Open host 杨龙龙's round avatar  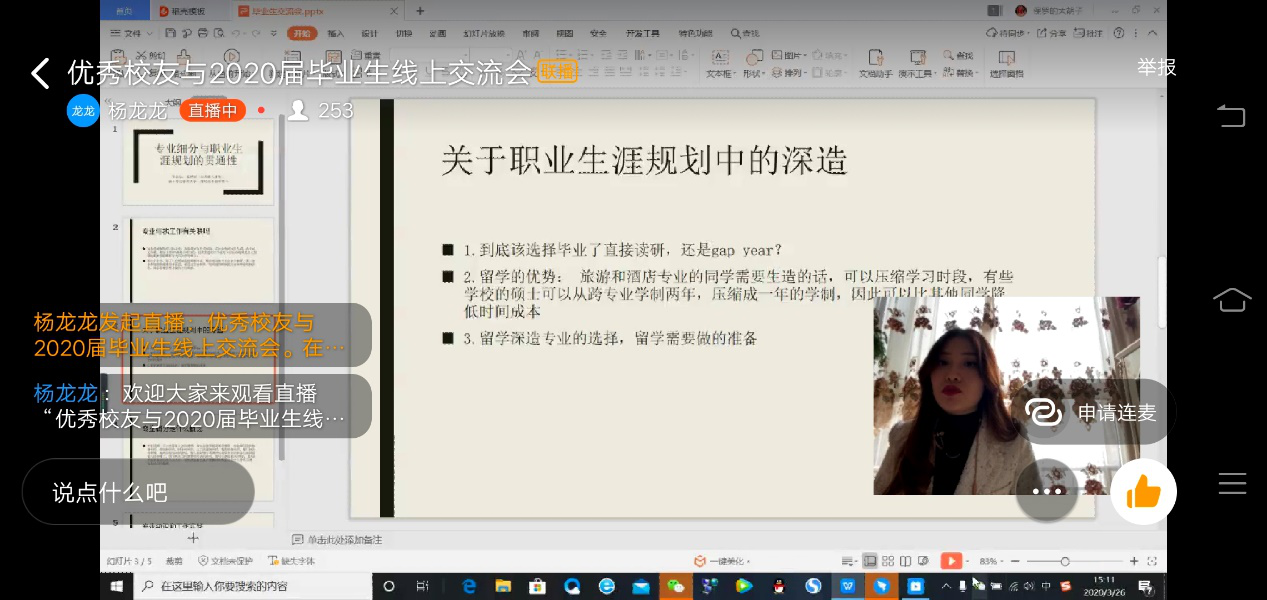[83, 111]
